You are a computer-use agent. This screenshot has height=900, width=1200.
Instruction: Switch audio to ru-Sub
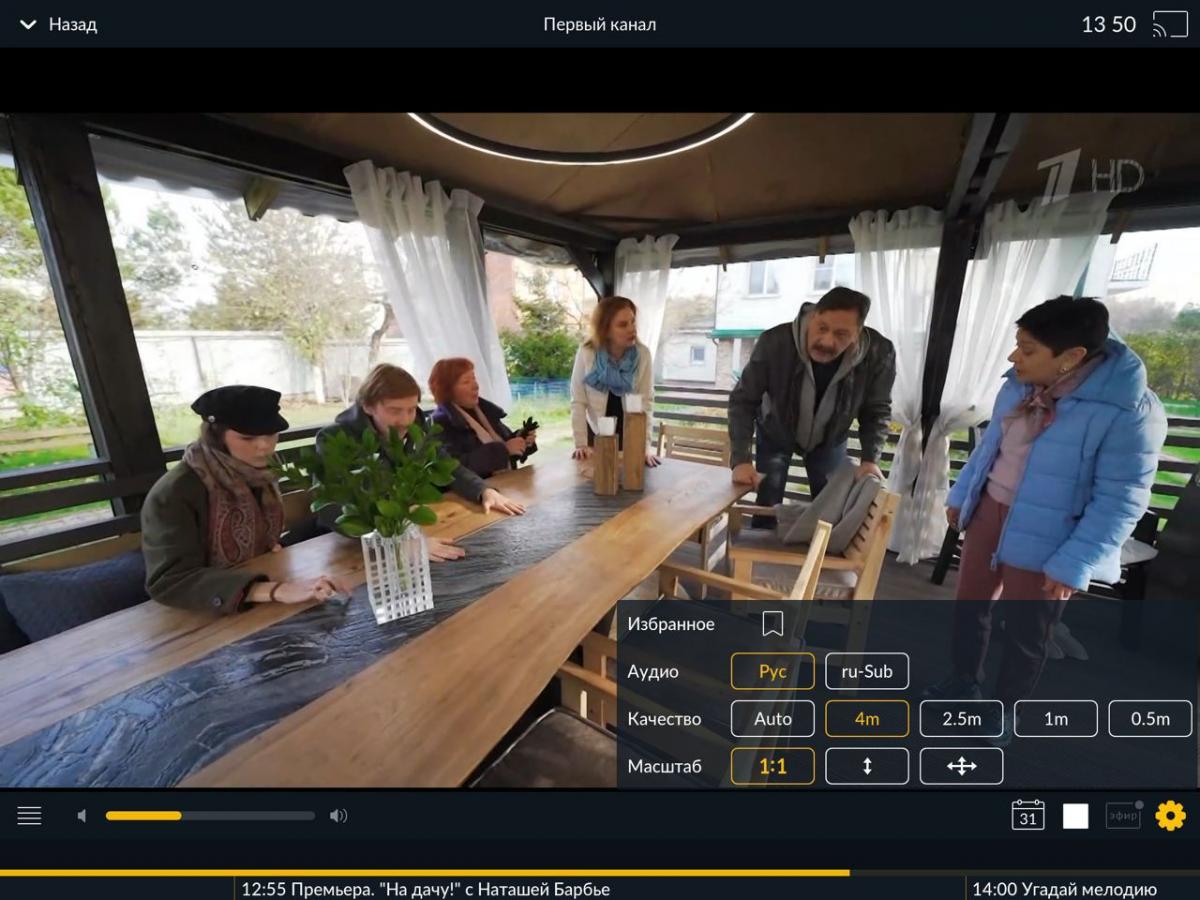866,671
